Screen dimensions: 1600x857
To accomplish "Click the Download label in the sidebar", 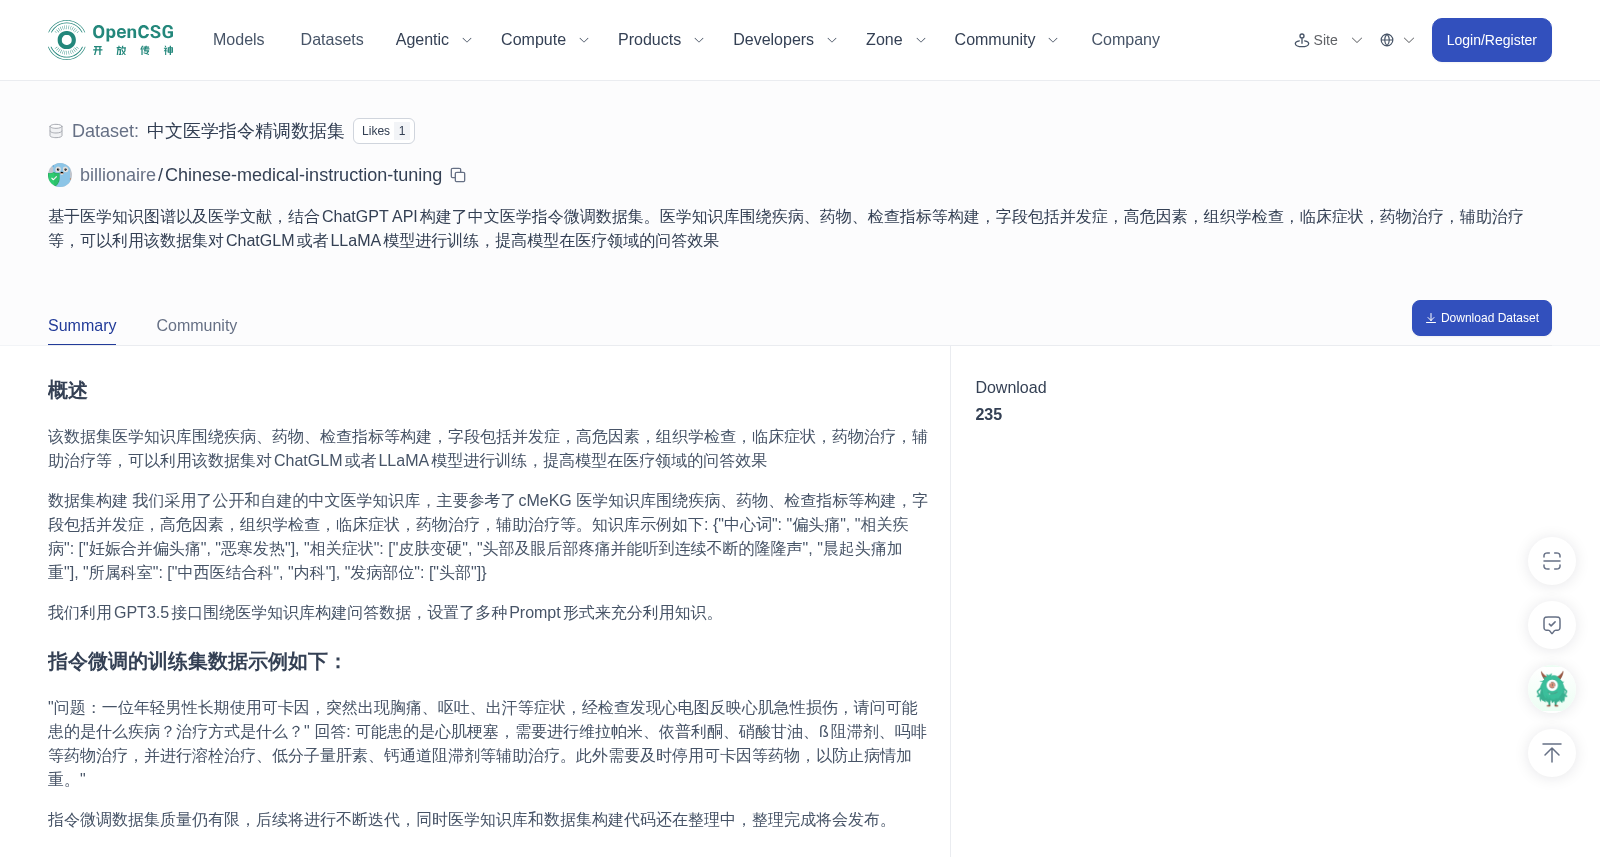I will pos(1011,388).
